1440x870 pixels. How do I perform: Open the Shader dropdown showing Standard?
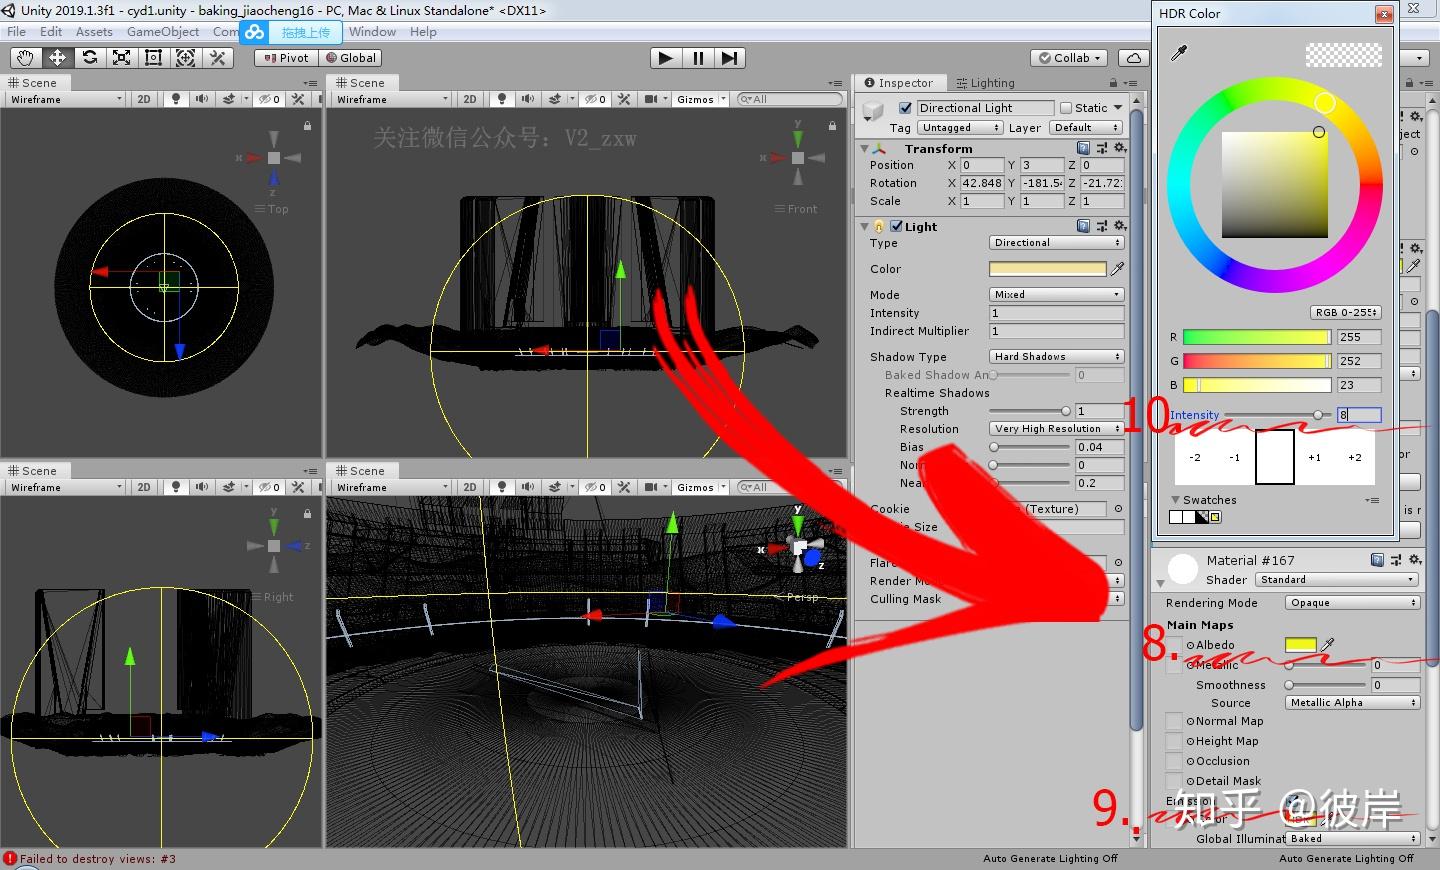[x=1338, y=580]
